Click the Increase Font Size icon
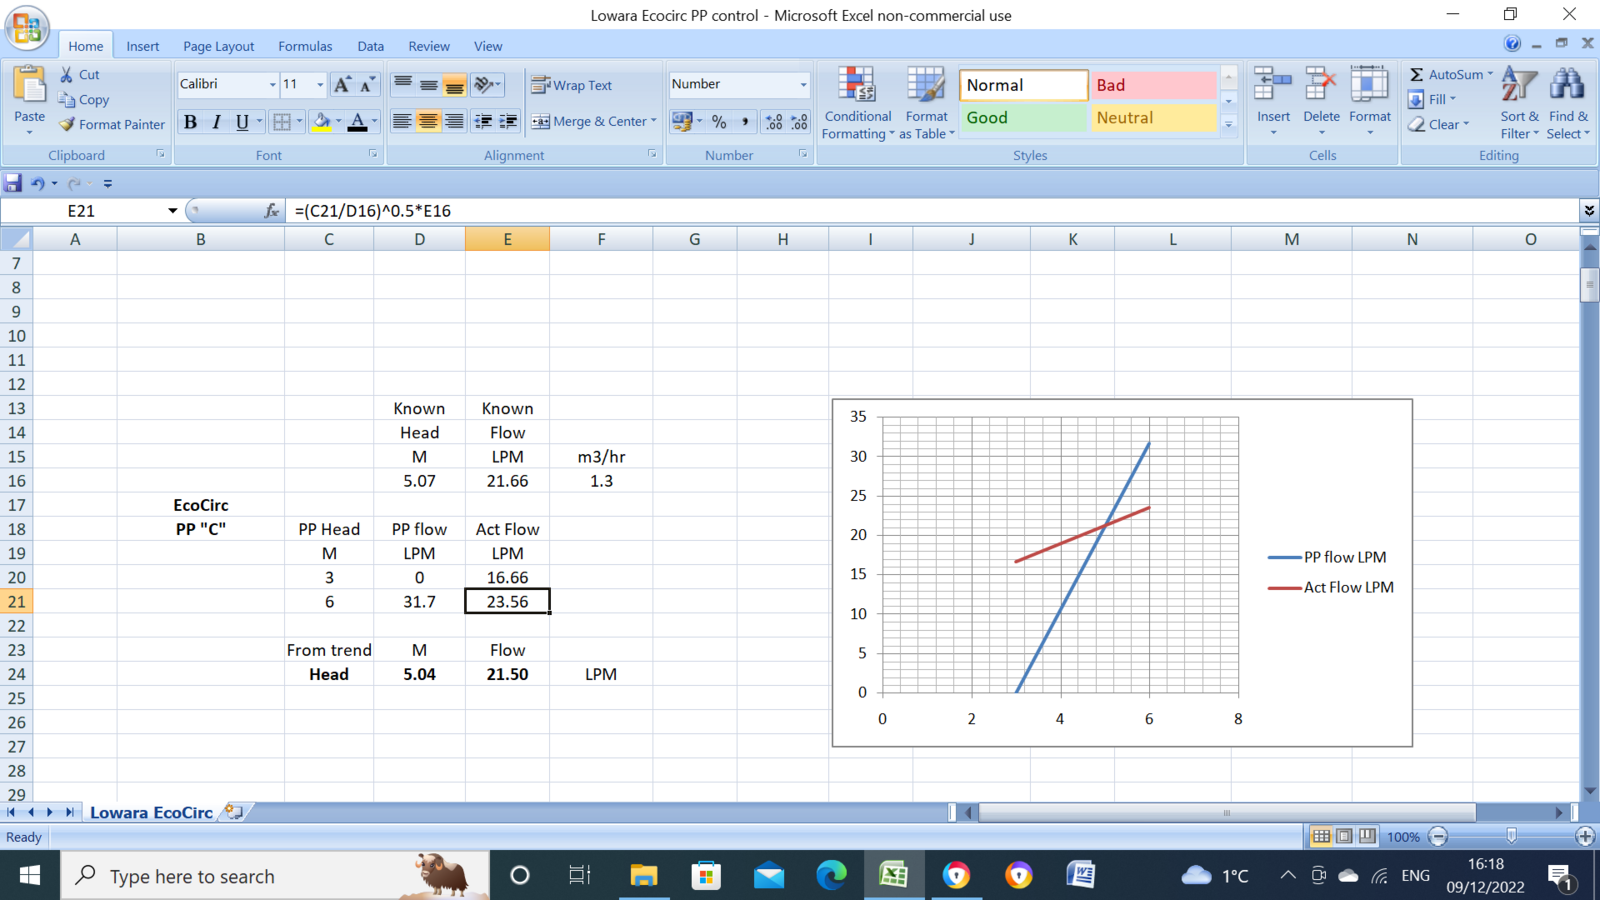The image size is (1600, 900). (x=342, y=85)
